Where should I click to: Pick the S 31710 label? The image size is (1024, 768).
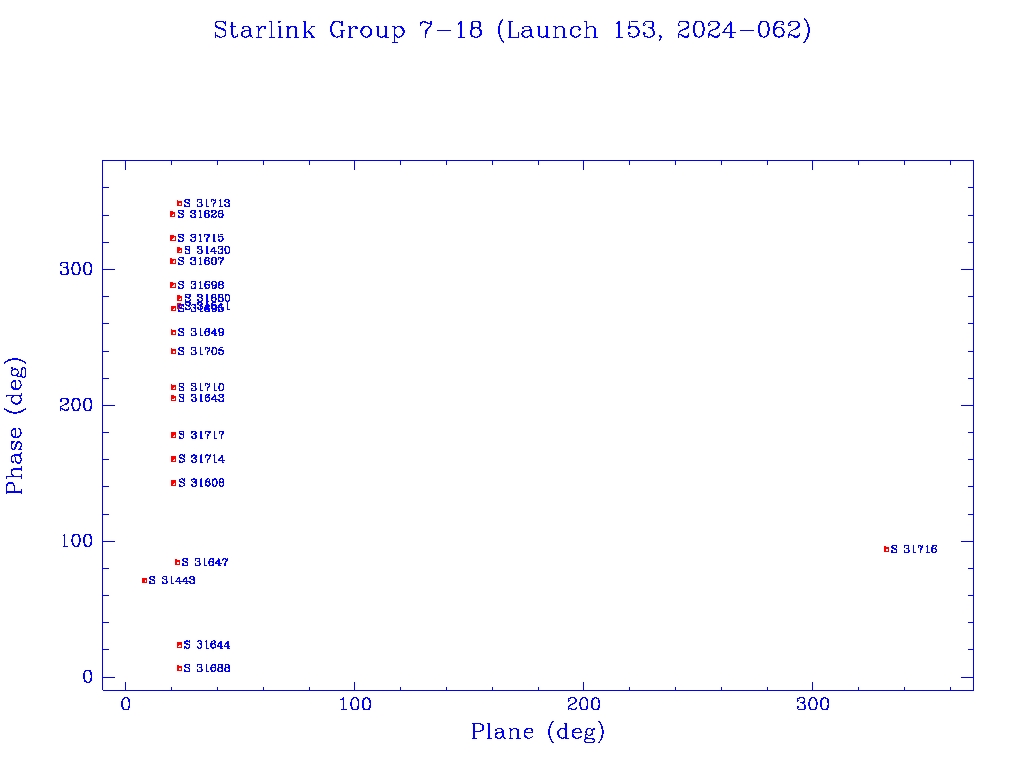point(201,387)
